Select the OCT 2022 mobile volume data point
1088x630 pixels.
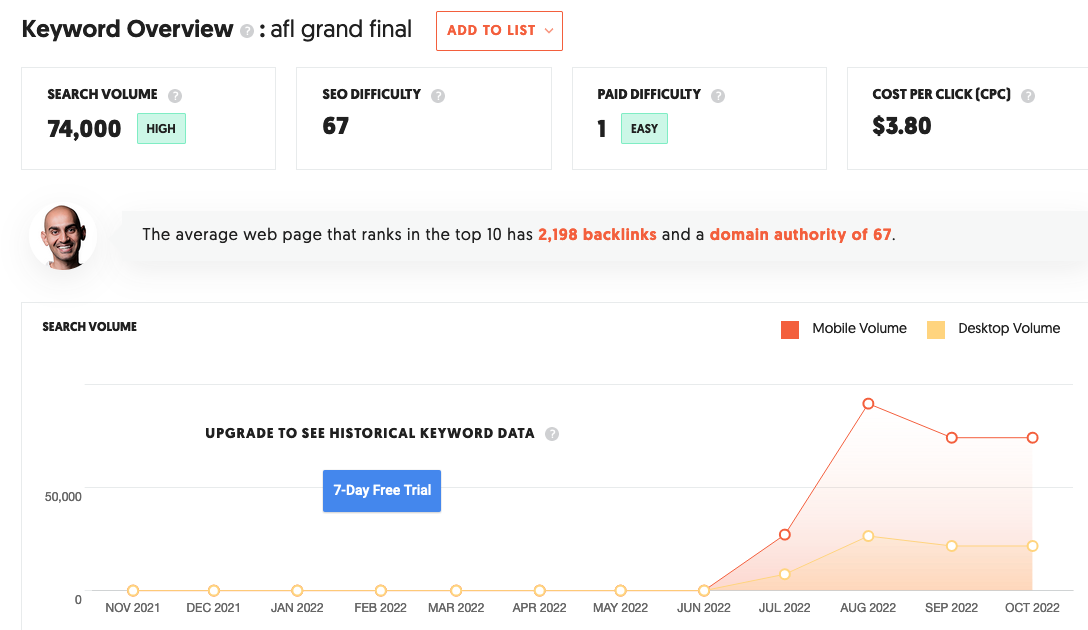click(x=1032, y=438)
